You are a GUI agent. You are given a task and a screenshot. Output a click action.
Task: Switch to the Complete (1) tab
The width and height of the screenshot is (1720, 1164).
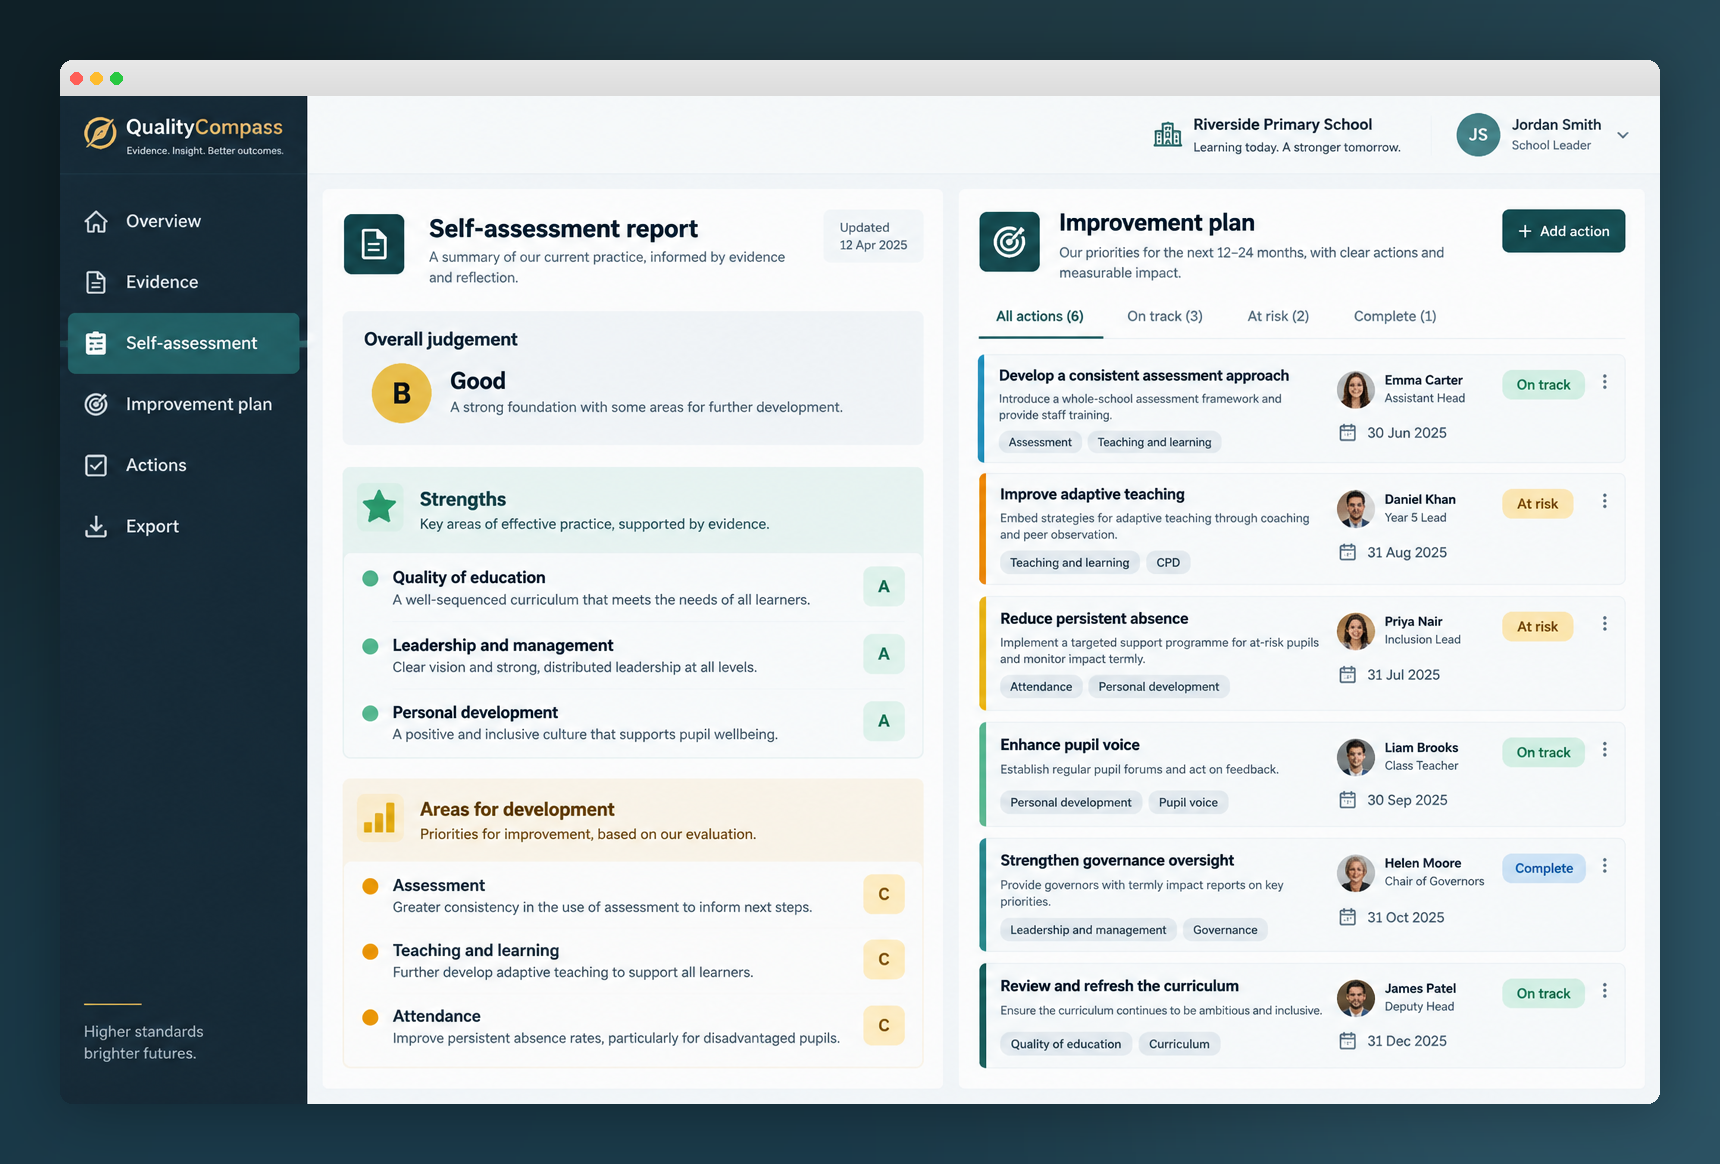click(1395, 316)
